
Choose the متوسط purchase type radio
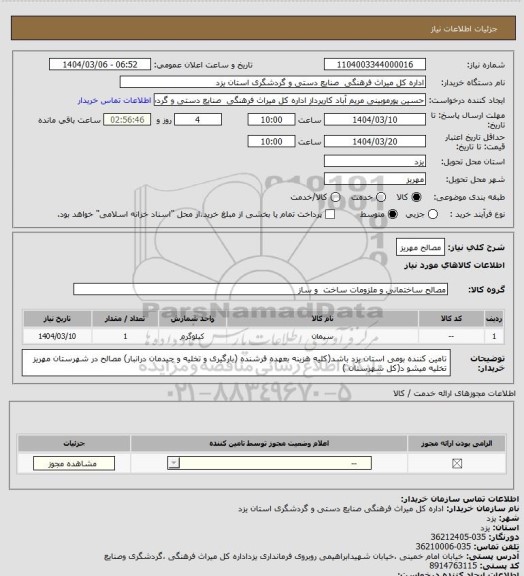(392, 214)
